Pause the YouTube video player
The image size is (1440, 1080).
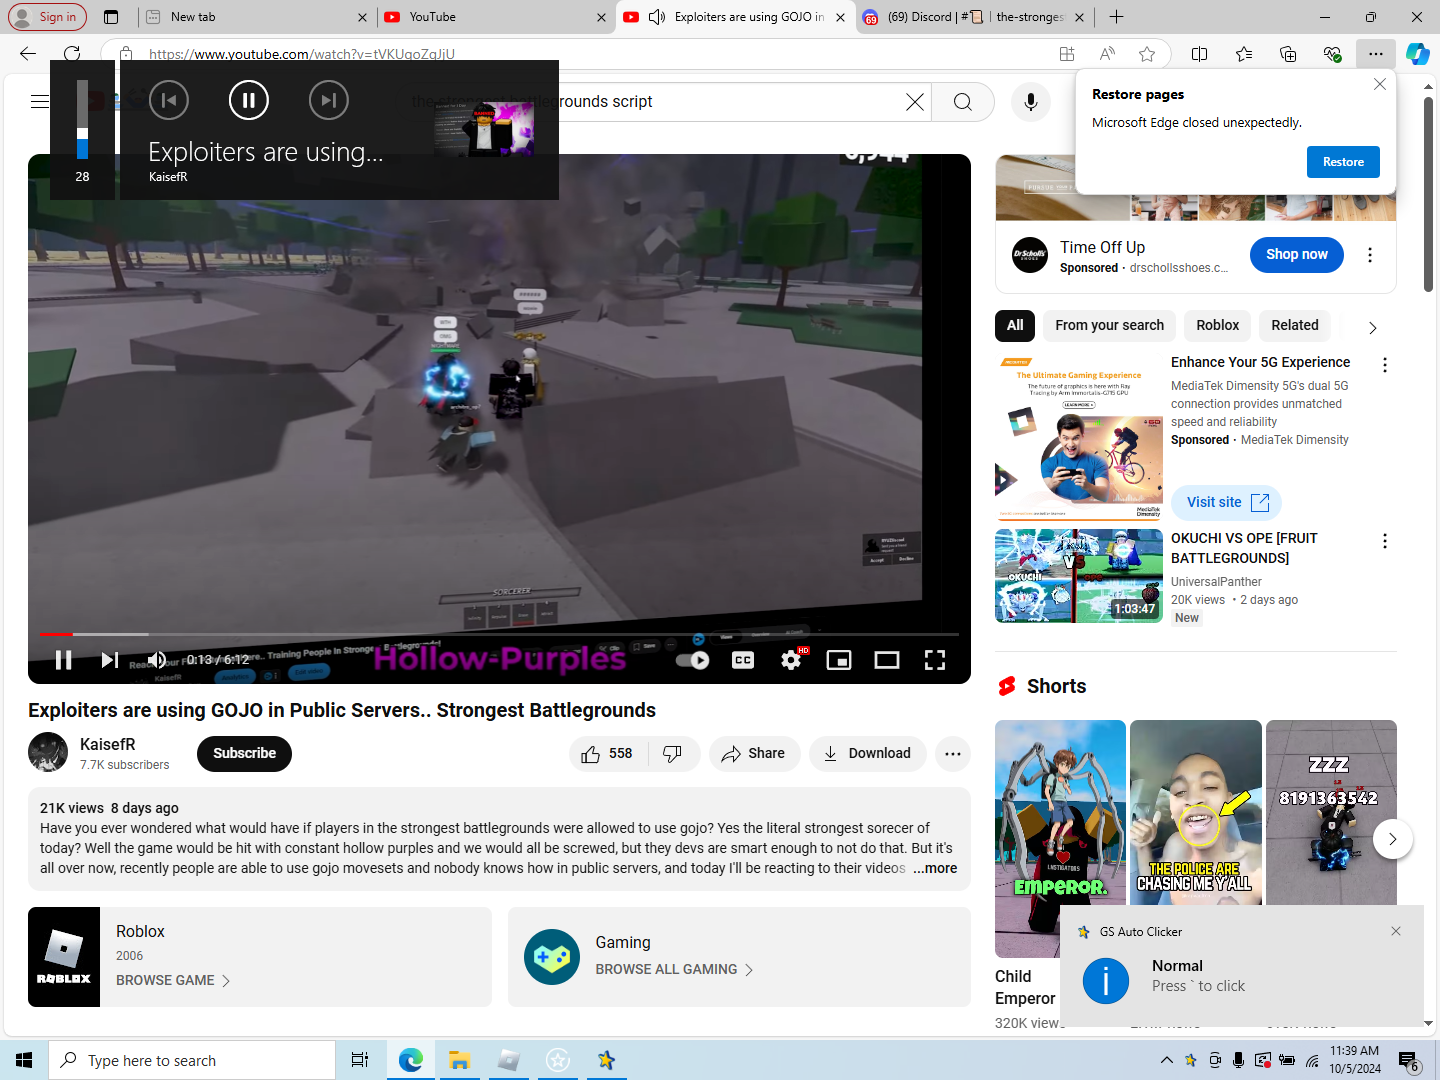63,660
